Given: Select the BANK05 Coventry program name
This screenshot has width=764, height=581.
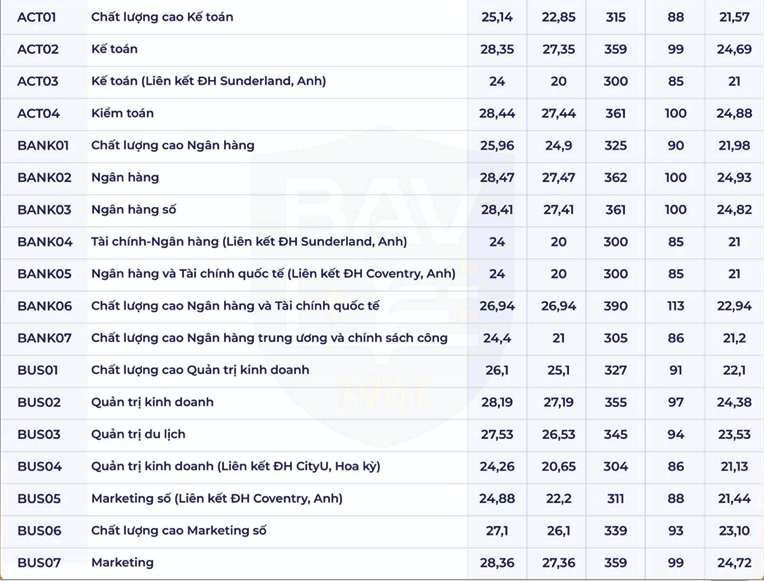Looking at the screenshot, I should point(273,274).
